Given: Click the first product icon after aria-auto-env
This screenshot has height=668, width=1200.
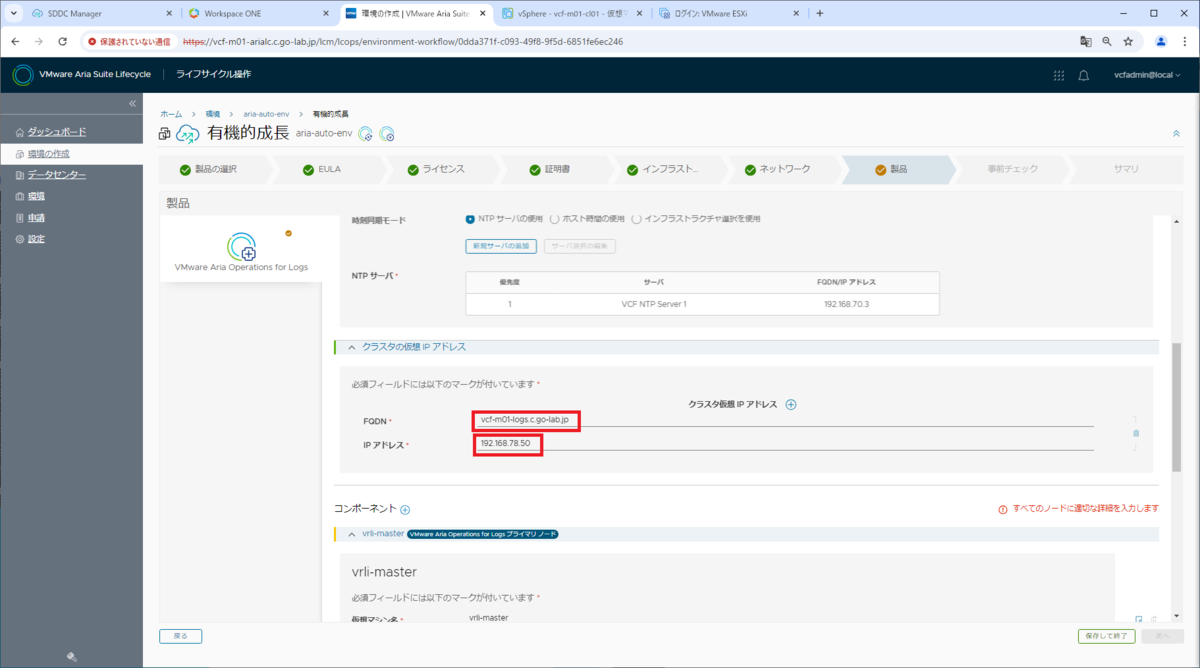Looking at the screenshot, I should pyautogui.click(x=366, y=134).
